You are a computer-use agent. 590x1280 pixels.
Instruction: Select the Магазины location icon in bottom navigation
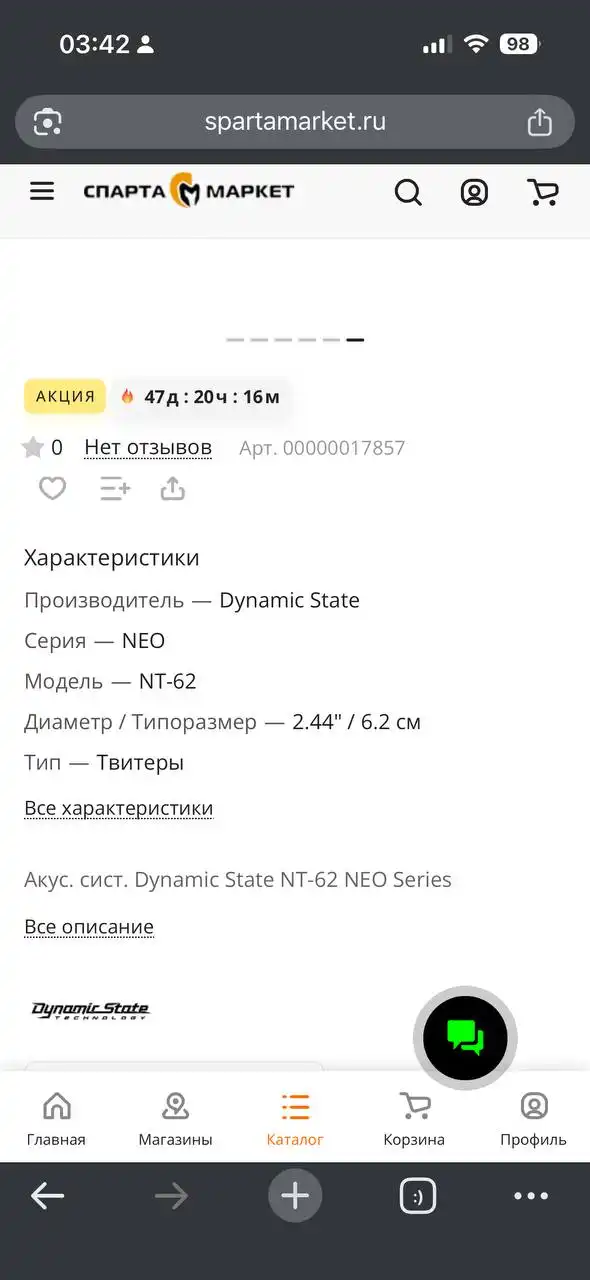pyautogui.click(x=175, y=1107)
